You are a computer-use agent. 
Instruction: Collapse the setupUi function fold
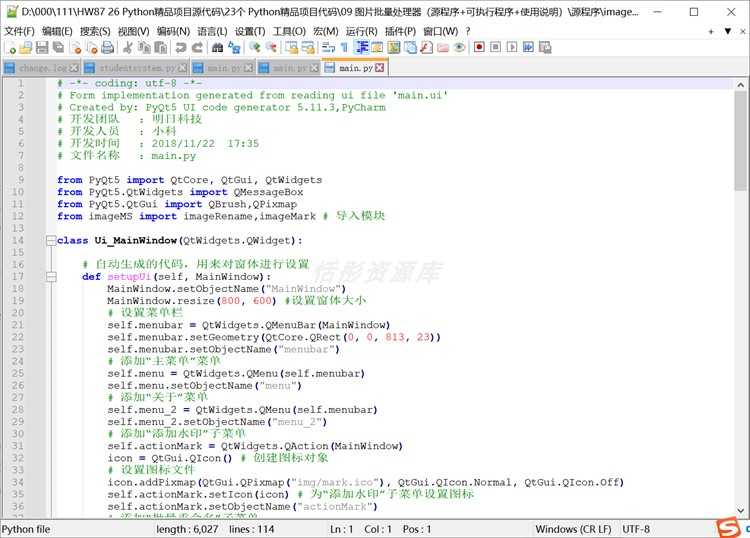(51, 276)
